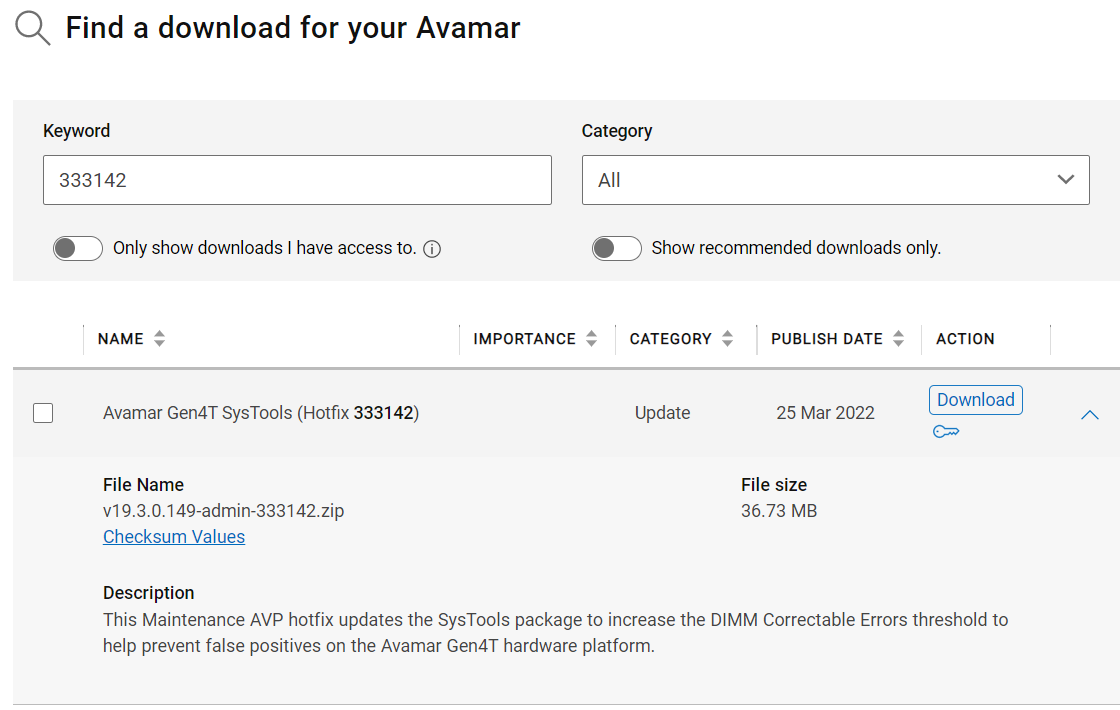Viewport: 1120px width, 710px height.
Task: Click the CATEGORY column header
Action: pos(670,339)
